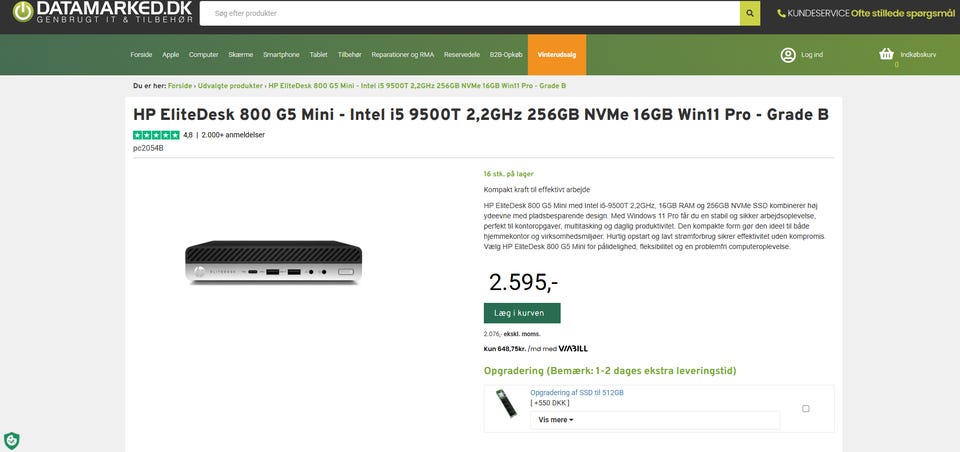The width and height of the screenshot is (960, 452).
Task: Open the Computer menu
Action: click(203, 54)
